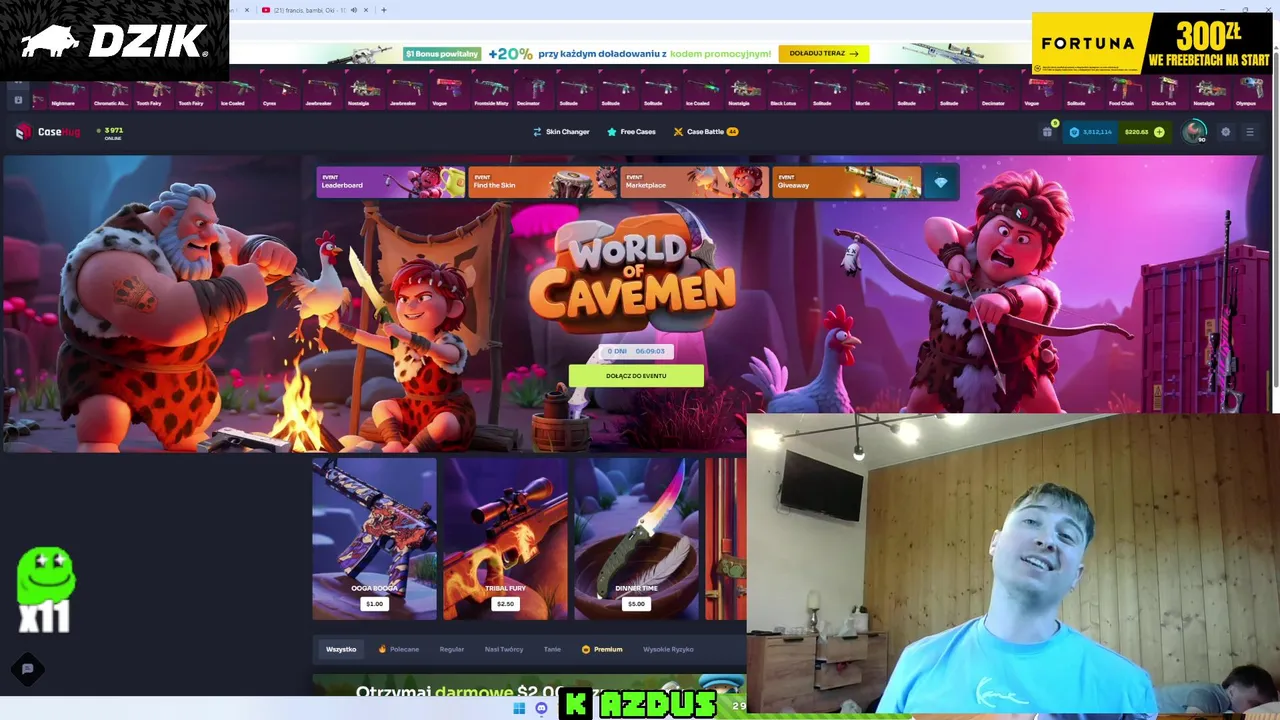Click the event countdown timer 0 DNI

tap(636, 351)
